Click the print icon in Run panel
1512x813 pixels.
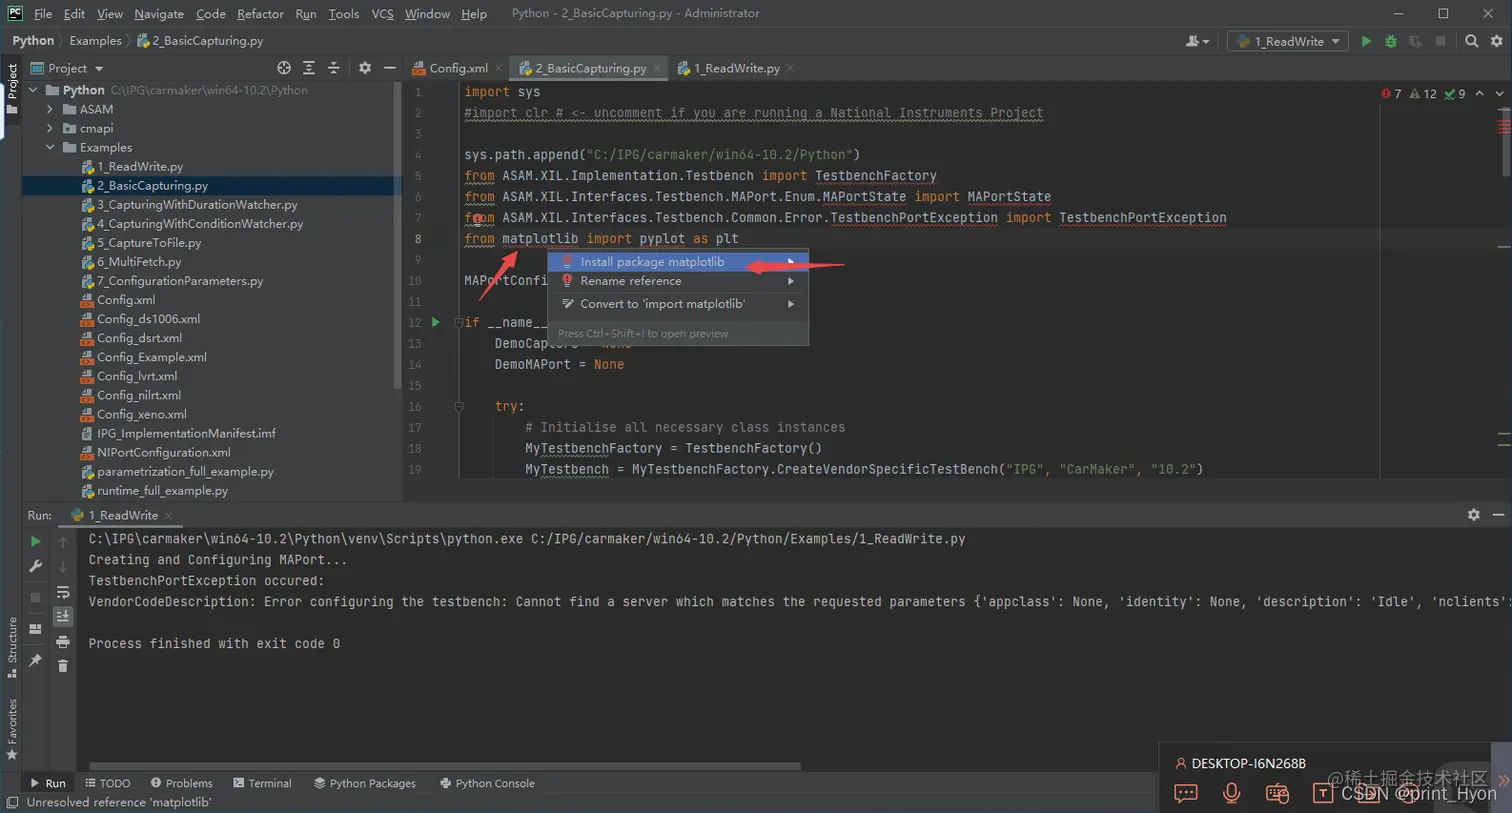[x=63, y=641]
